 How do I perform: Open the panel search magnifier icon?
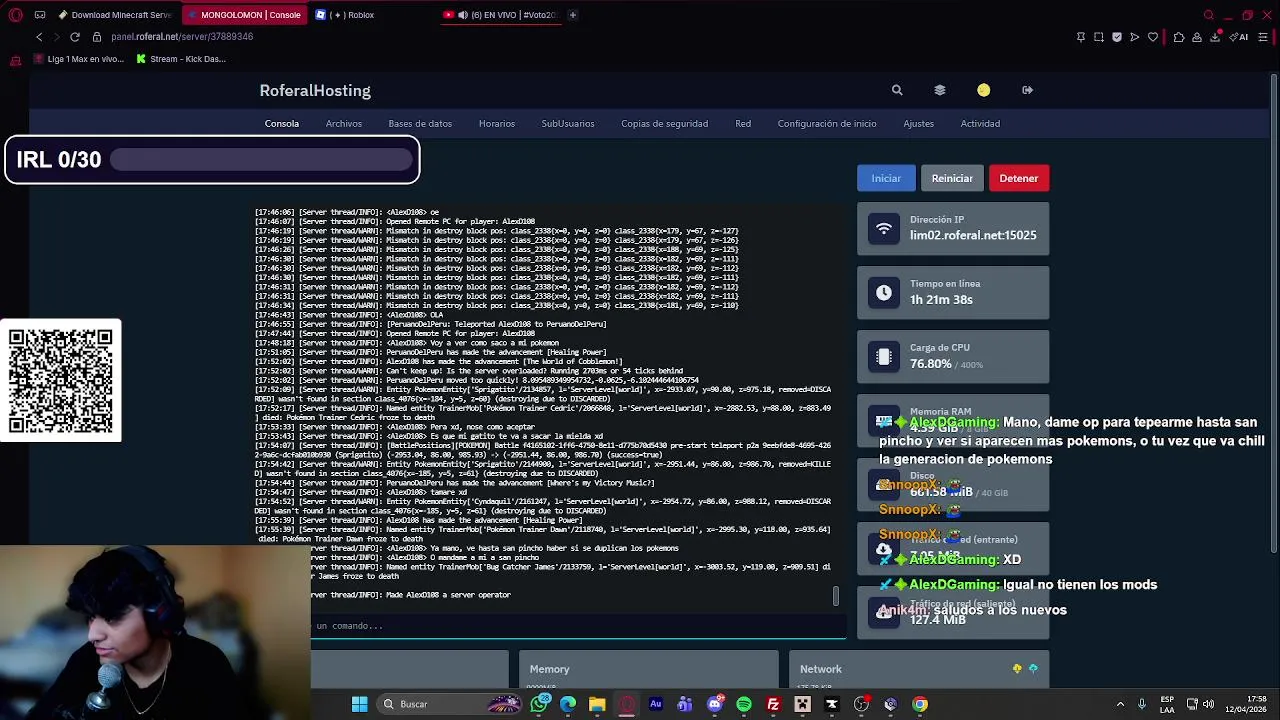897,90
